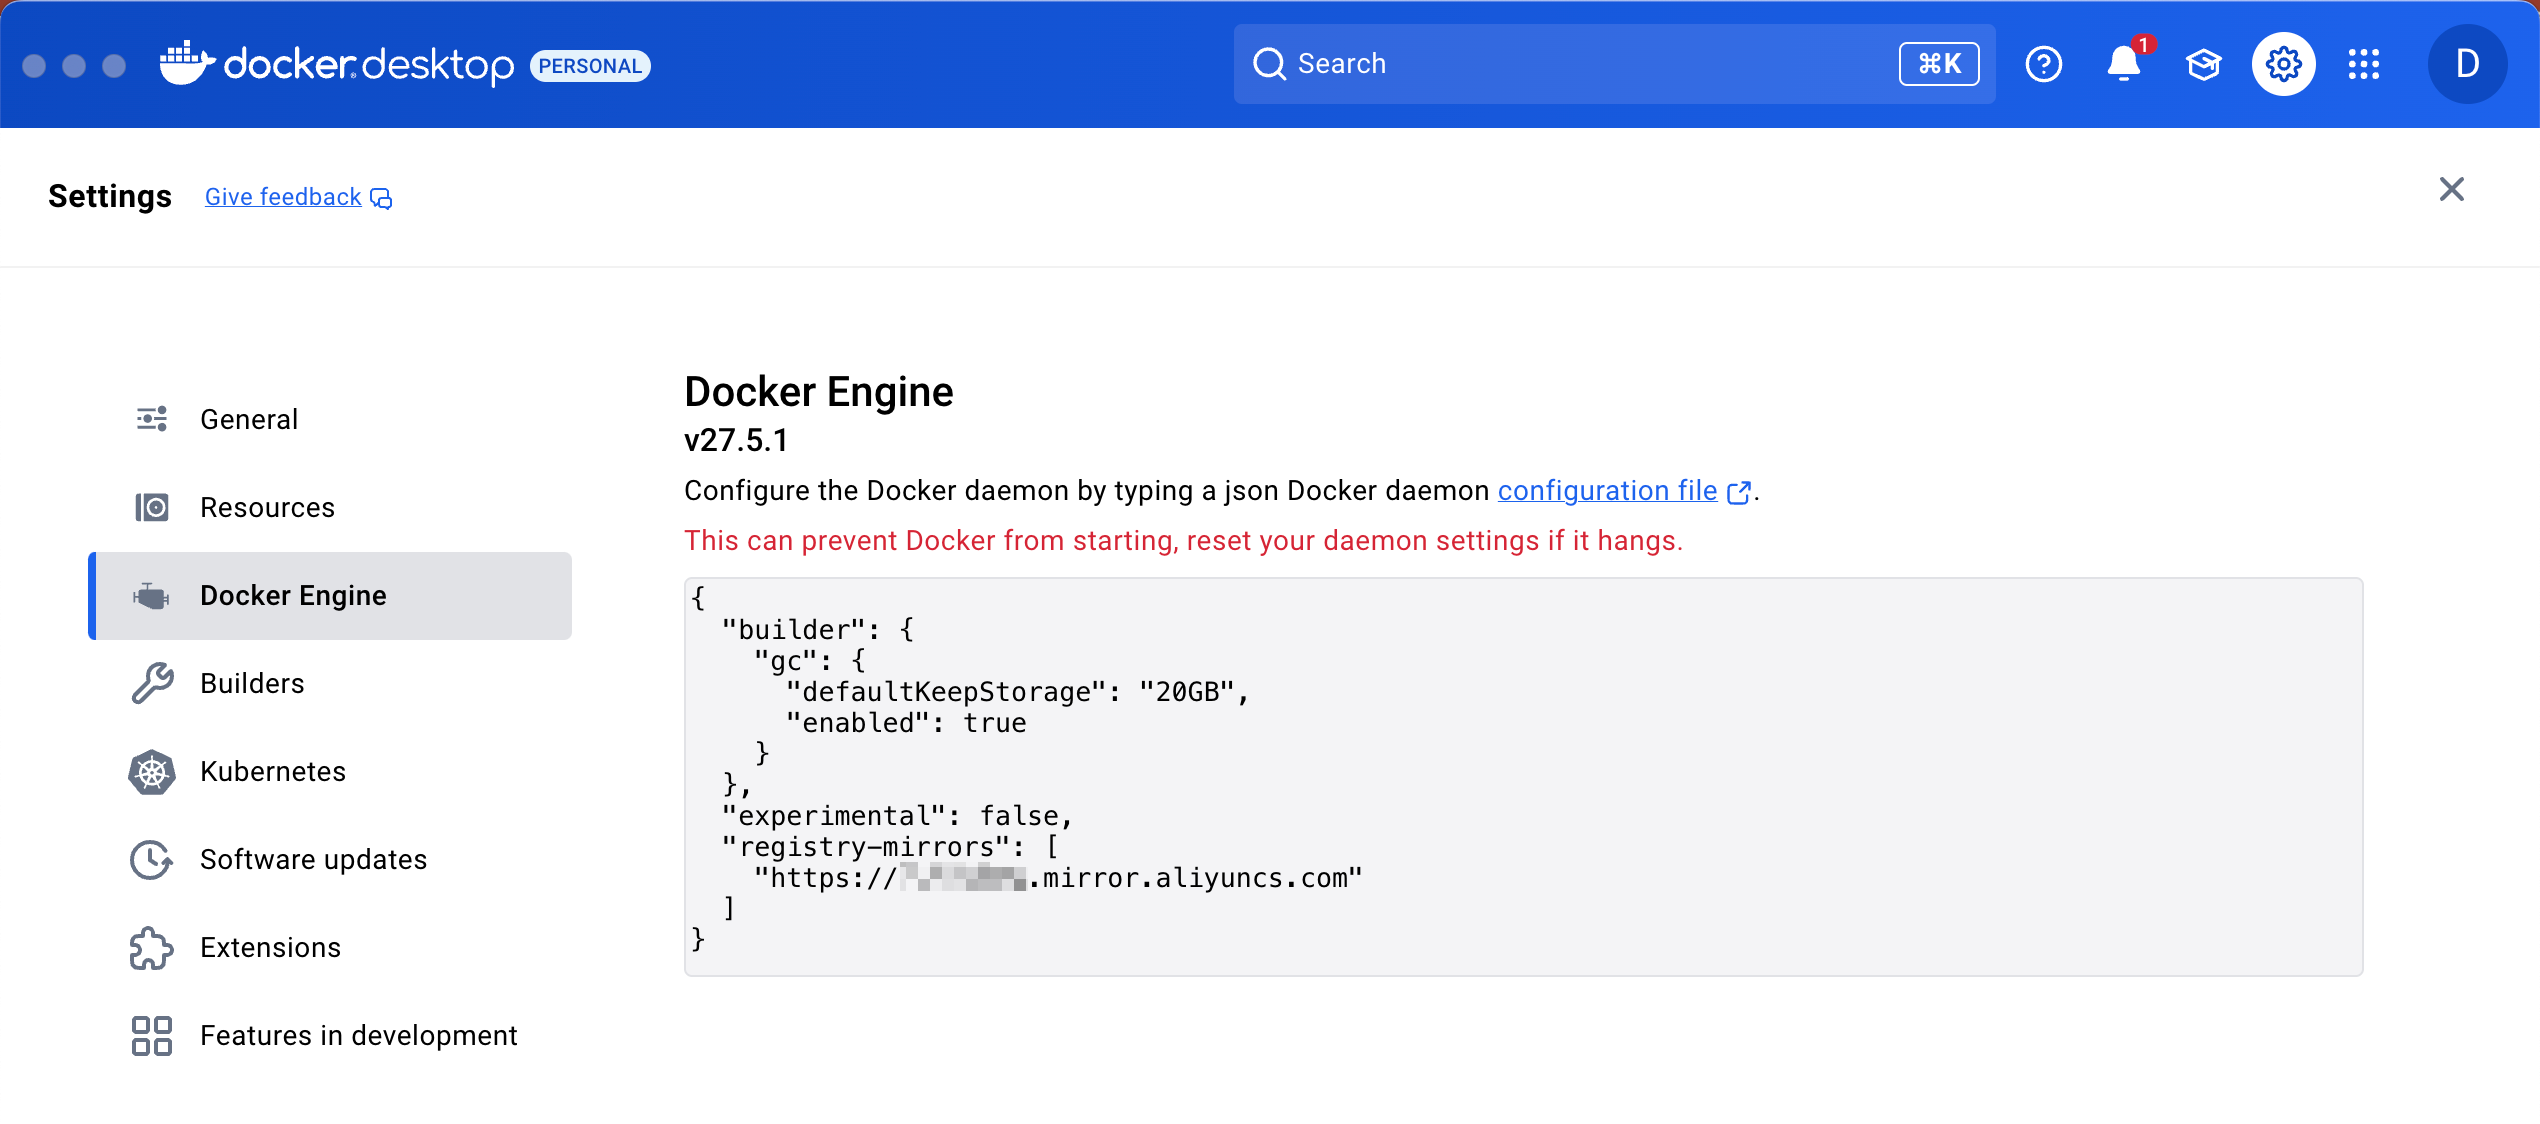Click the "defaultKeepStorage": "20GB" line
Viewport: 2540px width, 1124px height.
tap(1017, 692)
